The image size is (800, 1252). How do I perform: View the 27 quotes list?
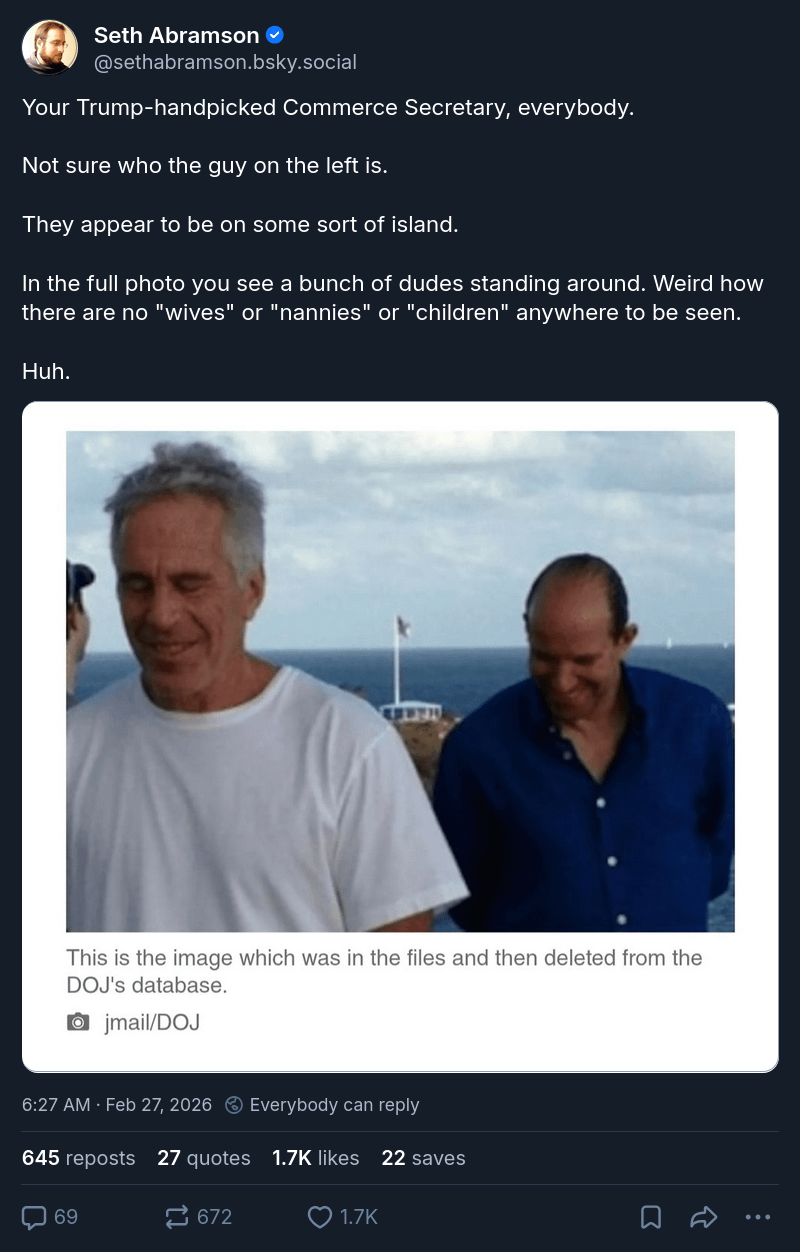point(204,1158)
